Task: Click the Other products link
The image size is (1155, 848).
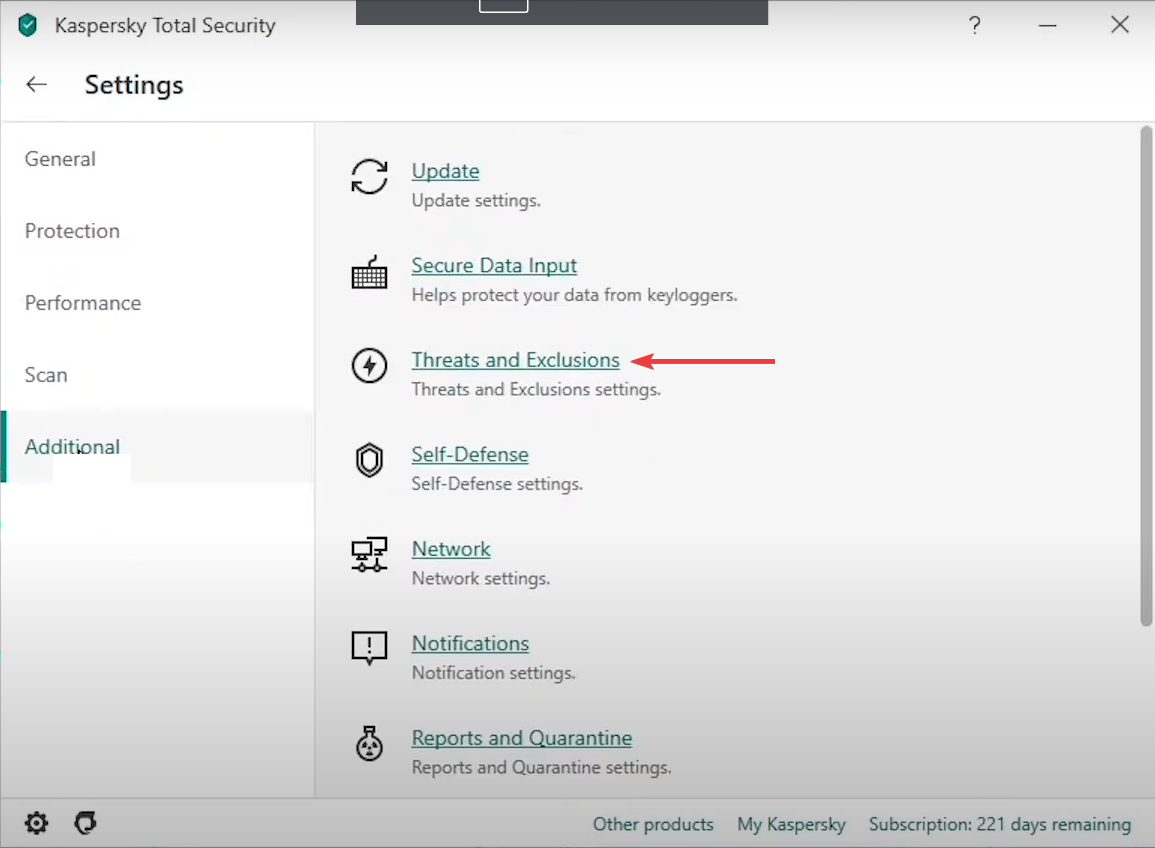Action: pyautogui.click(x=653, y=824)
